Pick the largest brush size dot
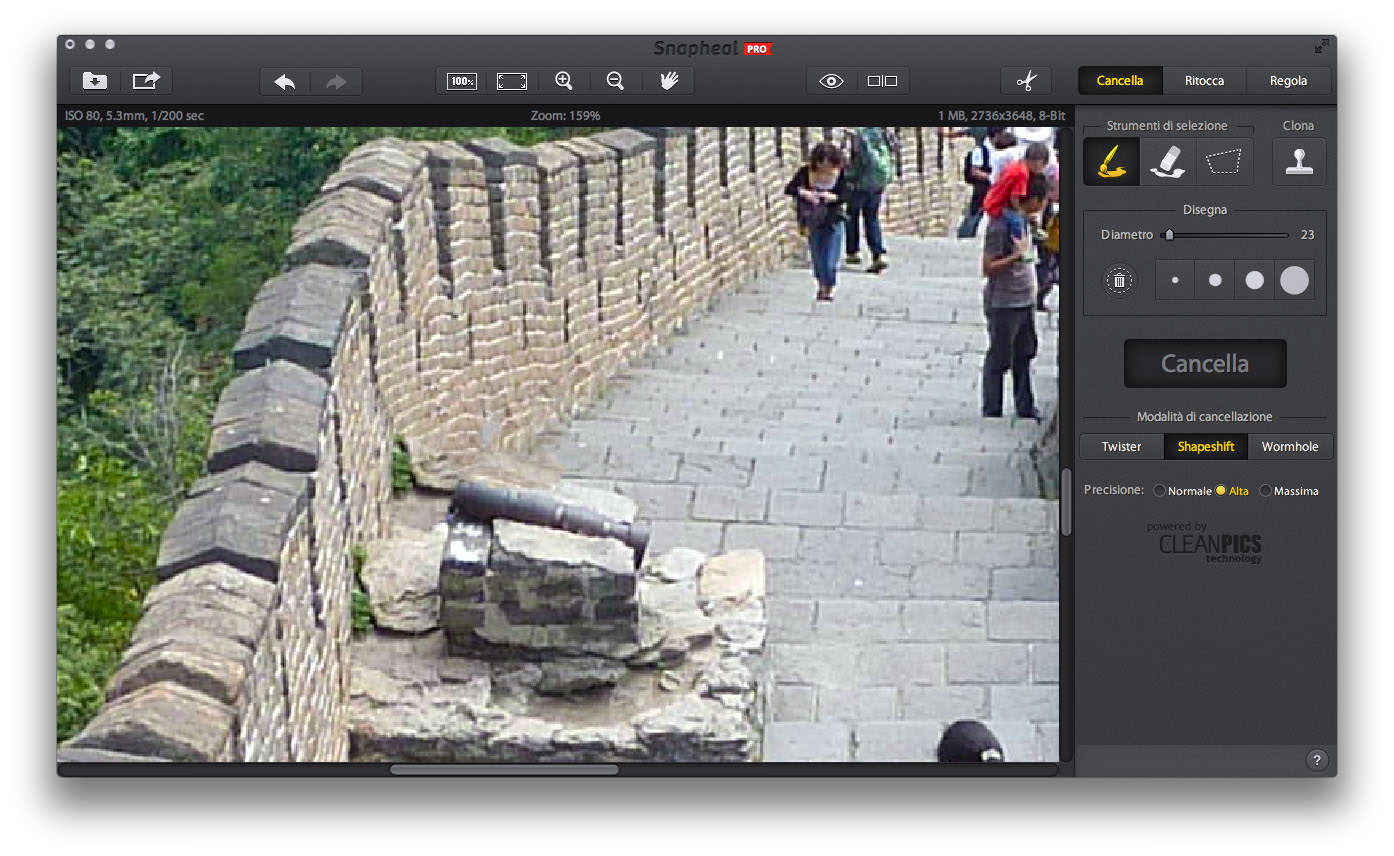The width and height of the screenshot is (1394, 856). (x=1294, y=280)
